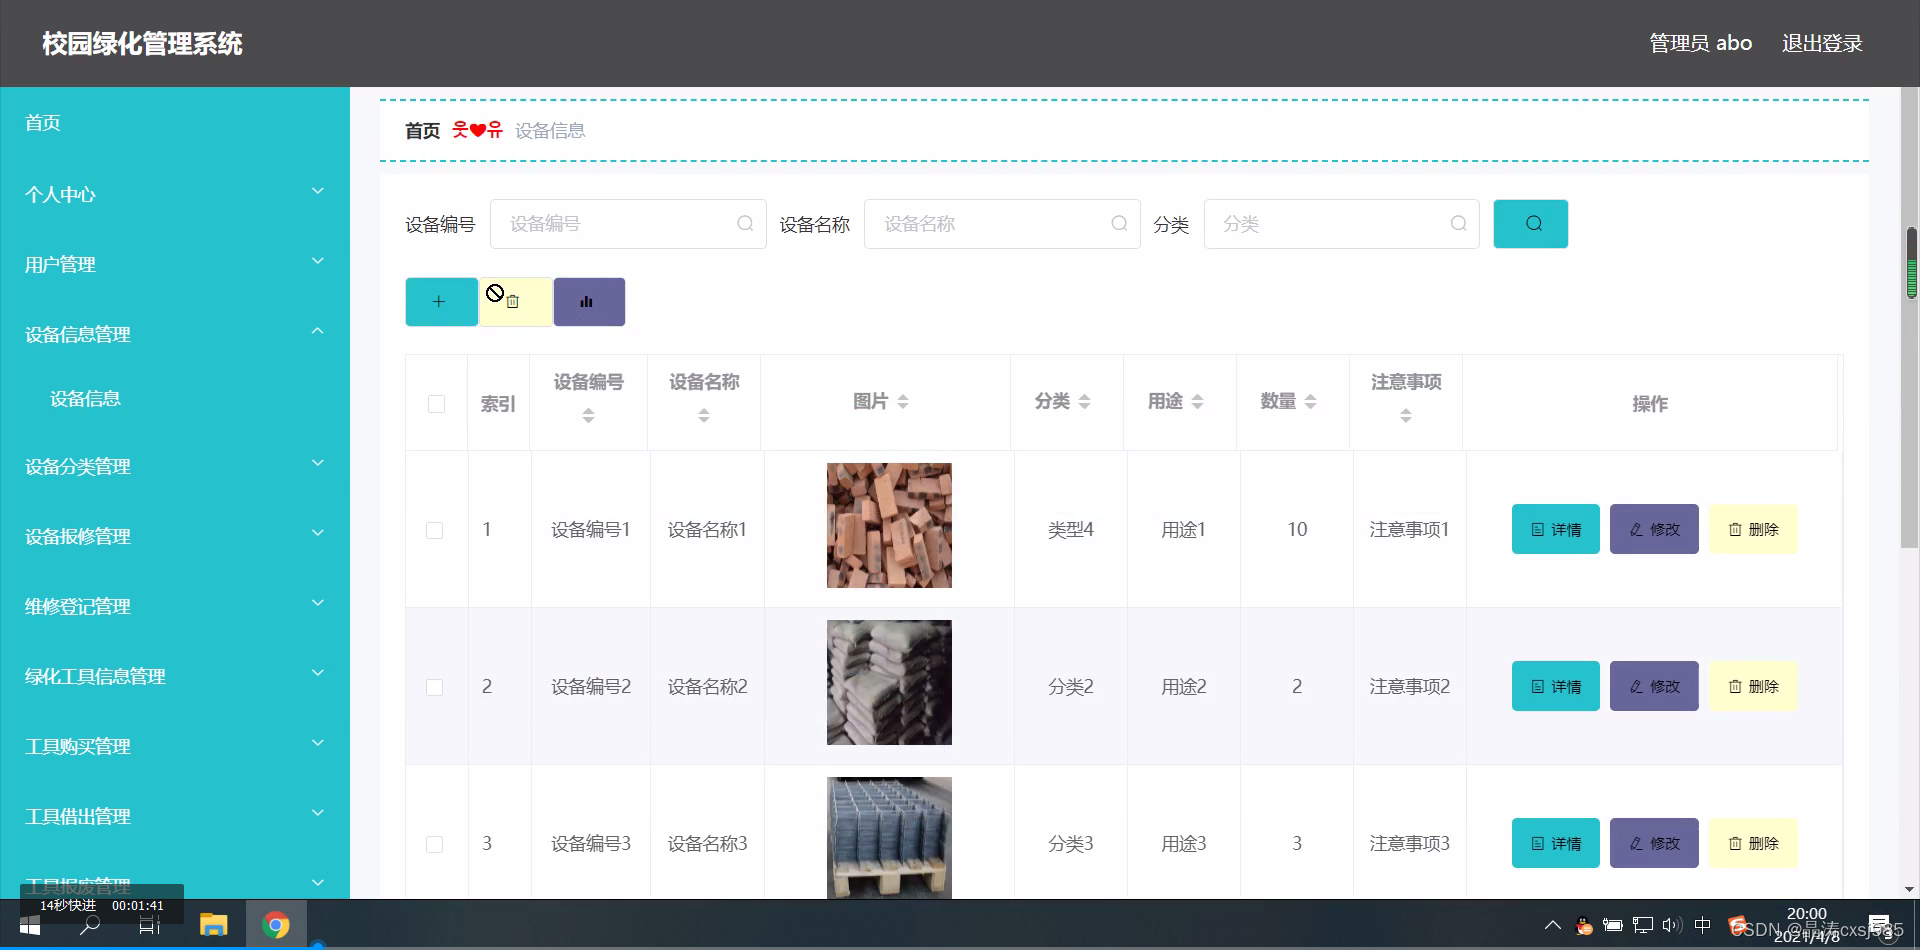The width and height of the screenshot is (1920, 950).
Task: Toggle the select-all checkbox in the table header
Action: coord(436,403)
